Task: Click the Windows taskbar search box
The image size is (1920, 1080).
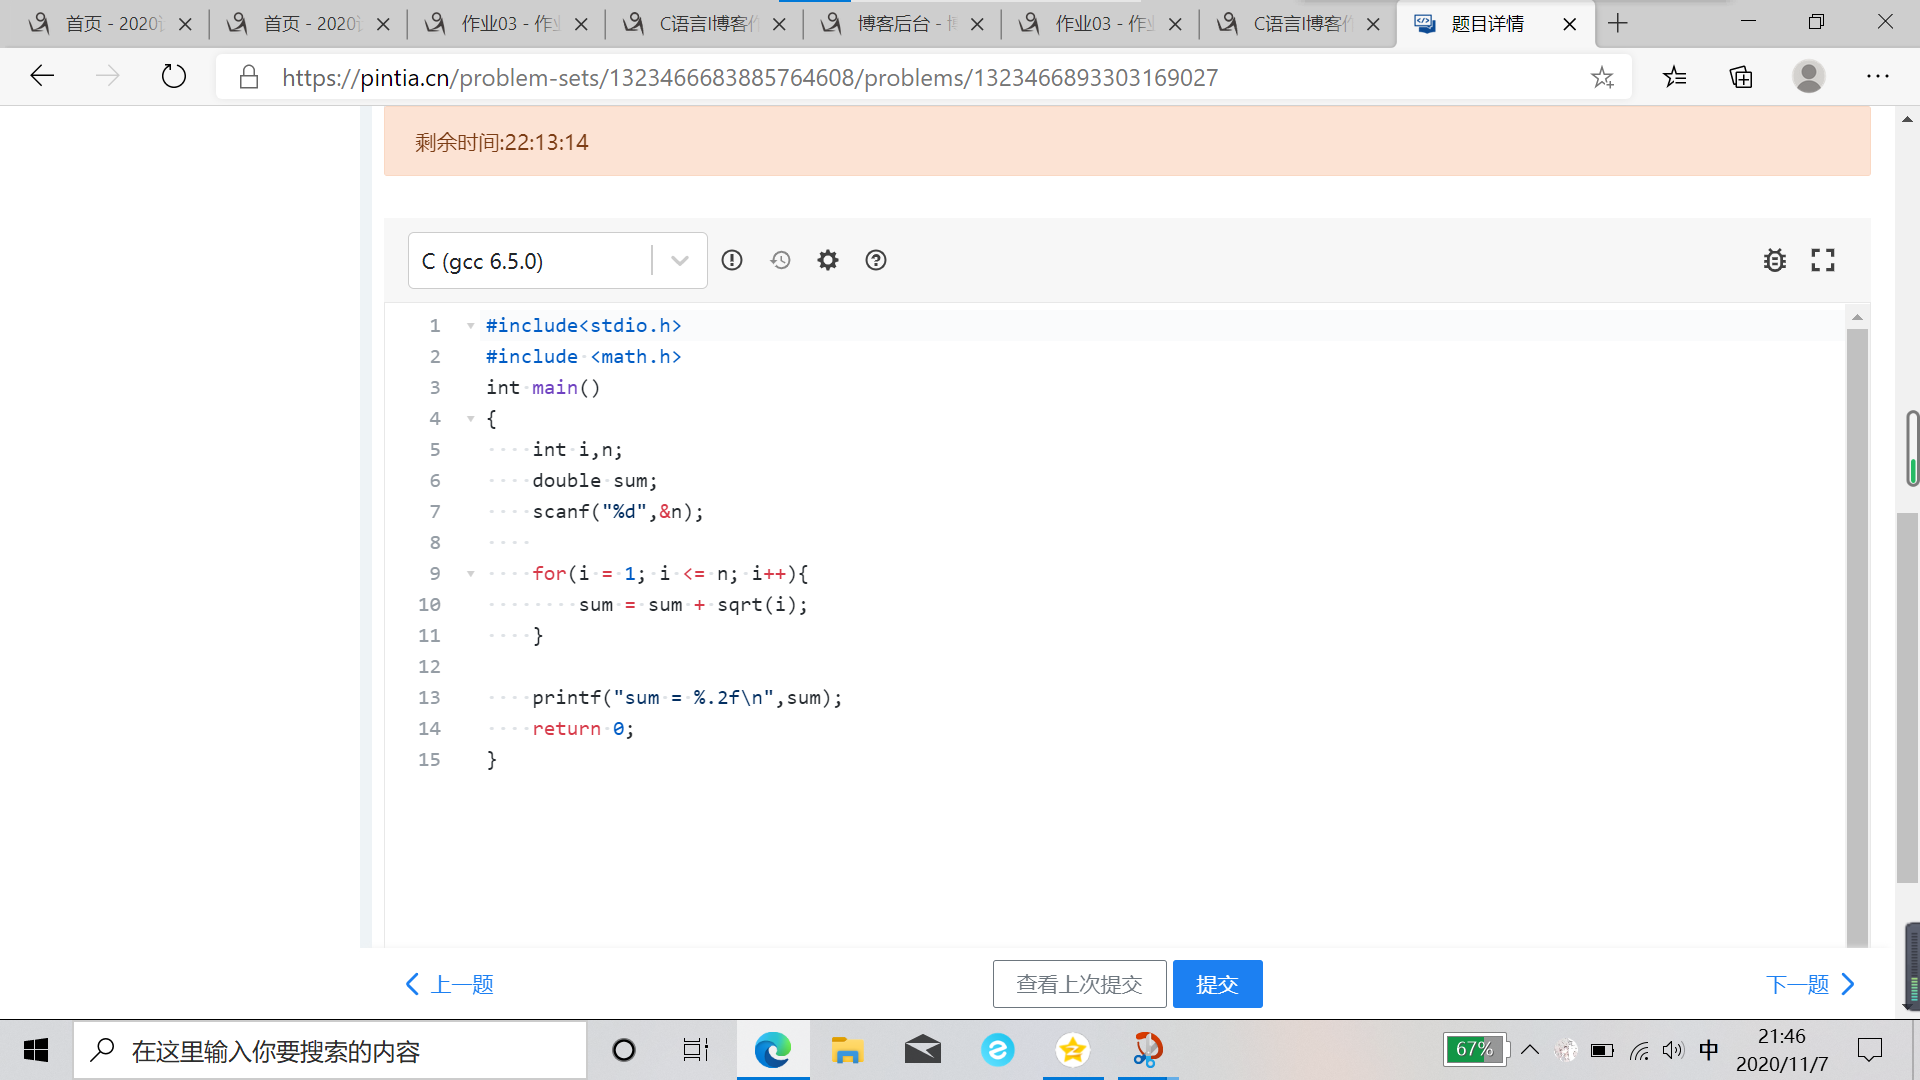Action: pos(330,1050)
